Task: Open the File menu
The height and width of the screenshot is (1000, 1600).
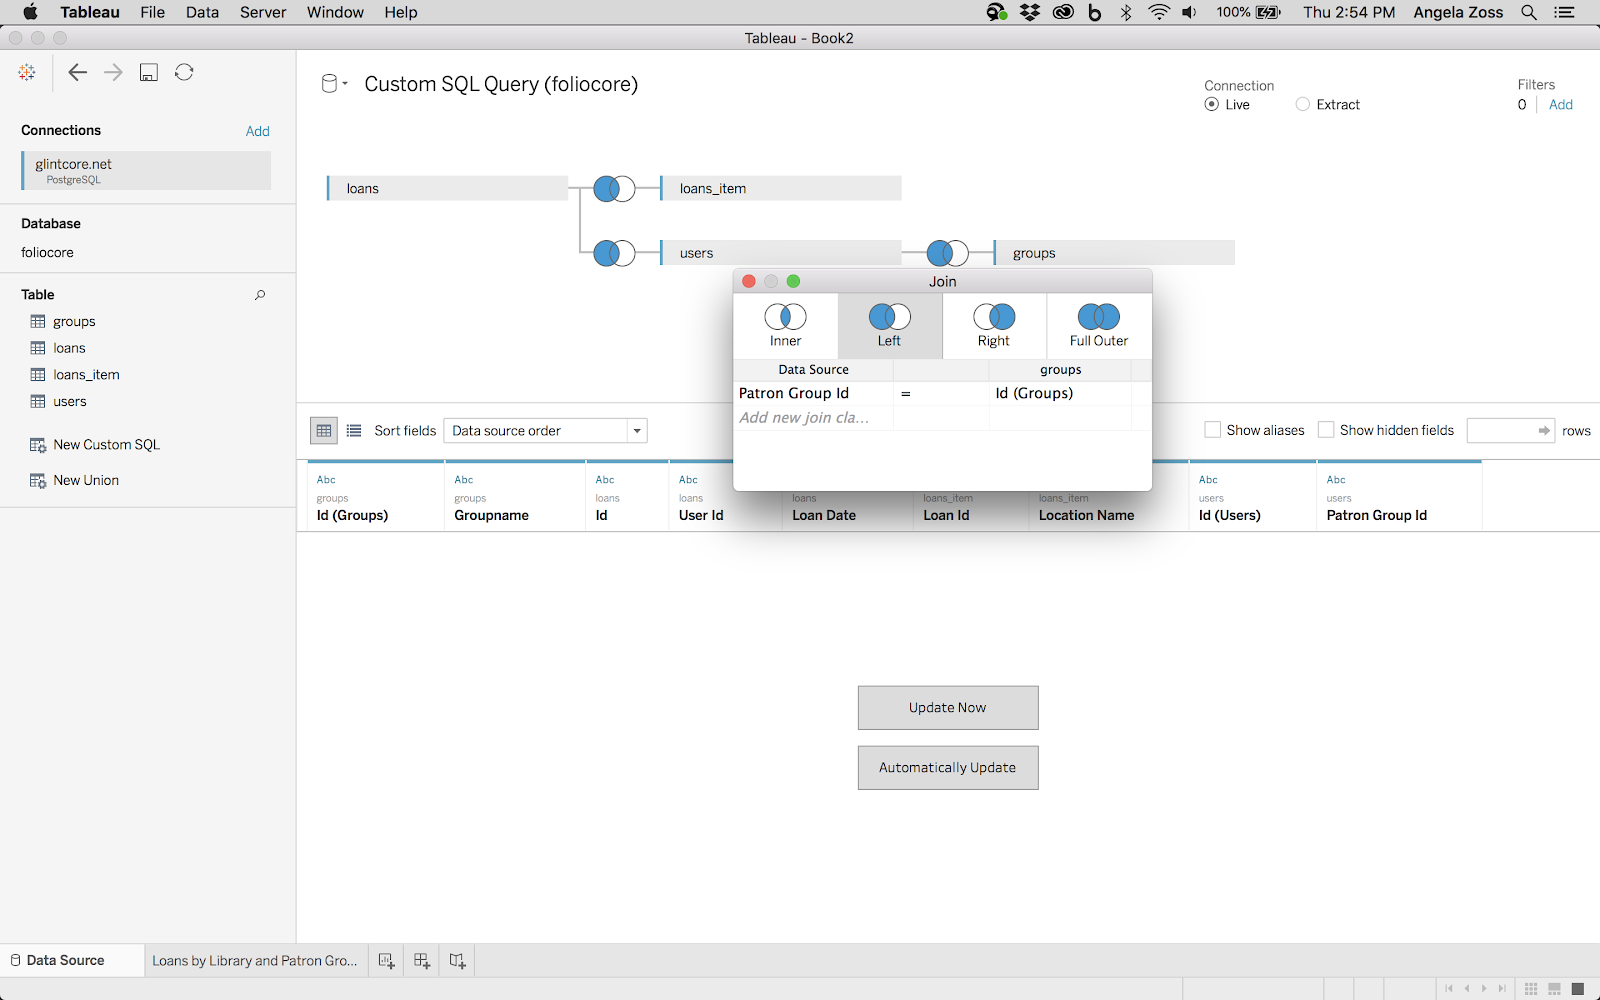Action: [x=152, y=12]
